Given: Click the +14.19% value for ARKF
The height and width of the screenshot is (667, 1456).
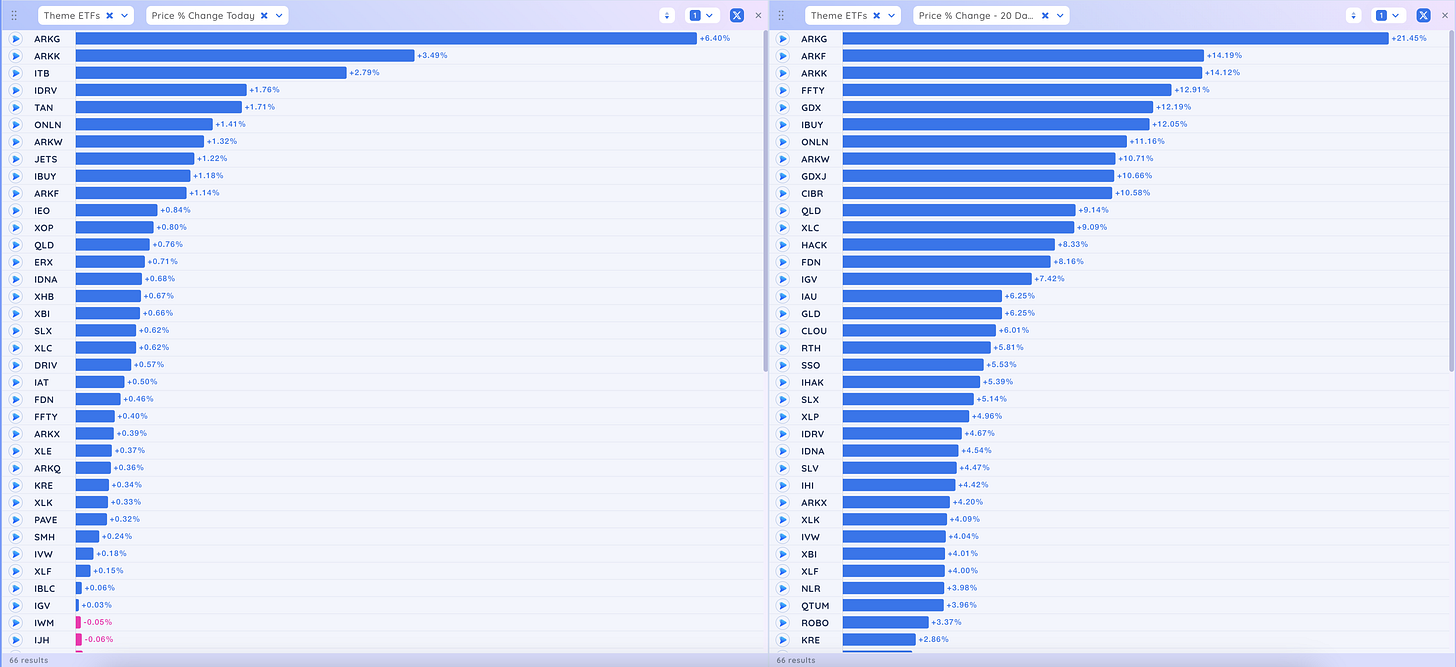Looking at the screenshot, I should tap(1225, 56).
